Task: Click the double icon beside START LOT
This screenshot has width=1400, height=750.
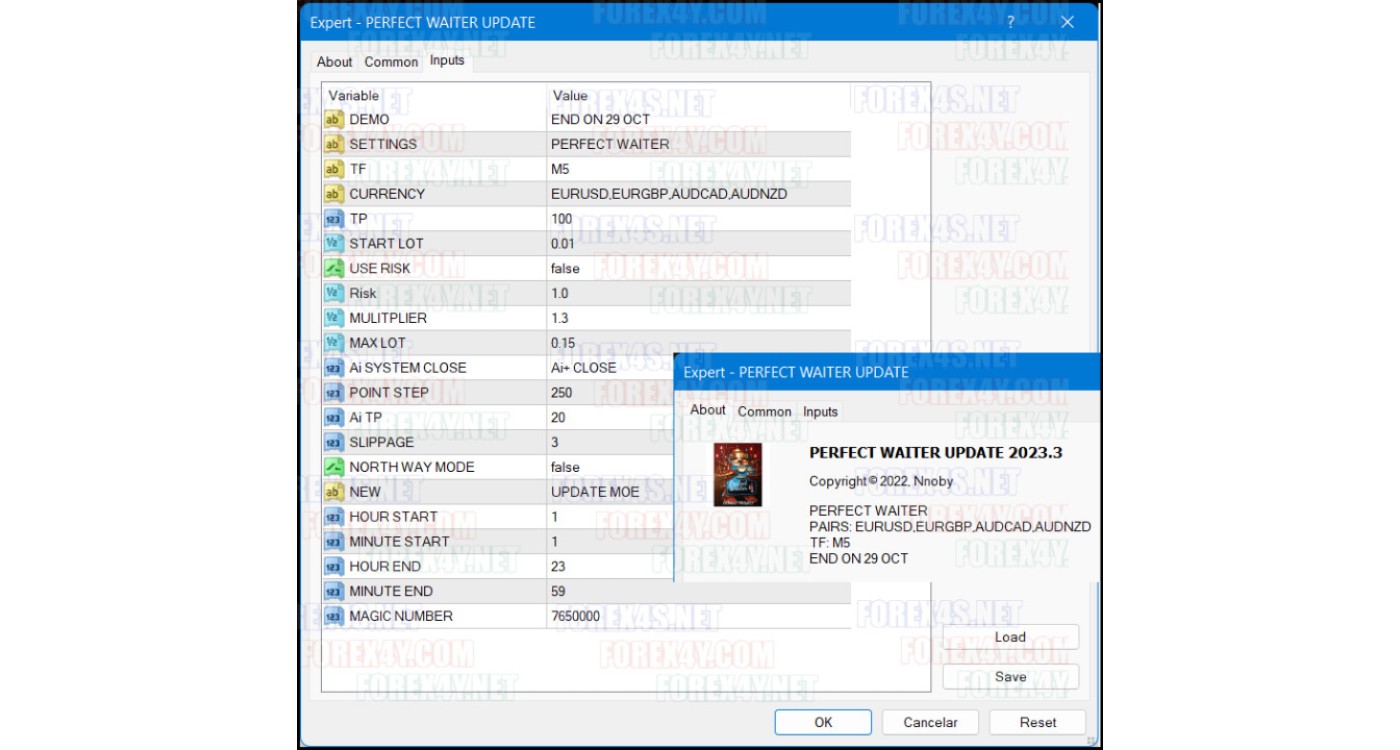Action: coord(334,244)
